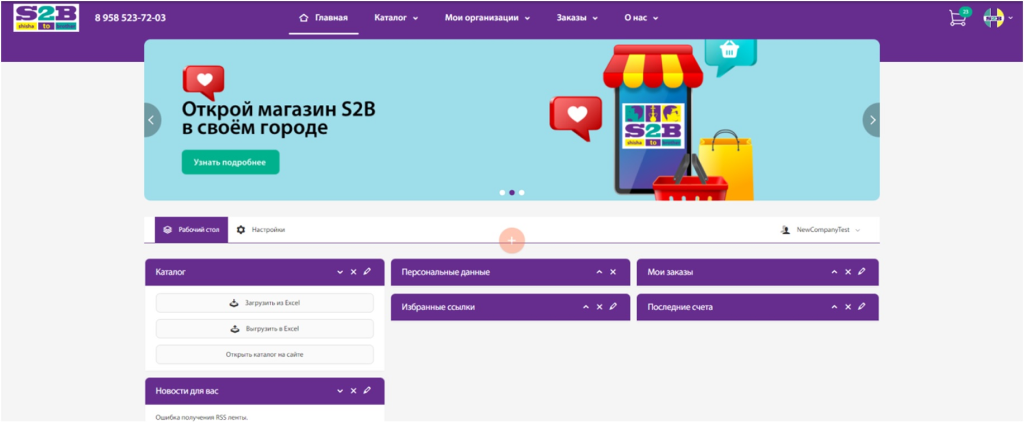The image size is (1024, 423).
Task: Edit the Избранные ссылки widget
Action: [x=613, y=306]
